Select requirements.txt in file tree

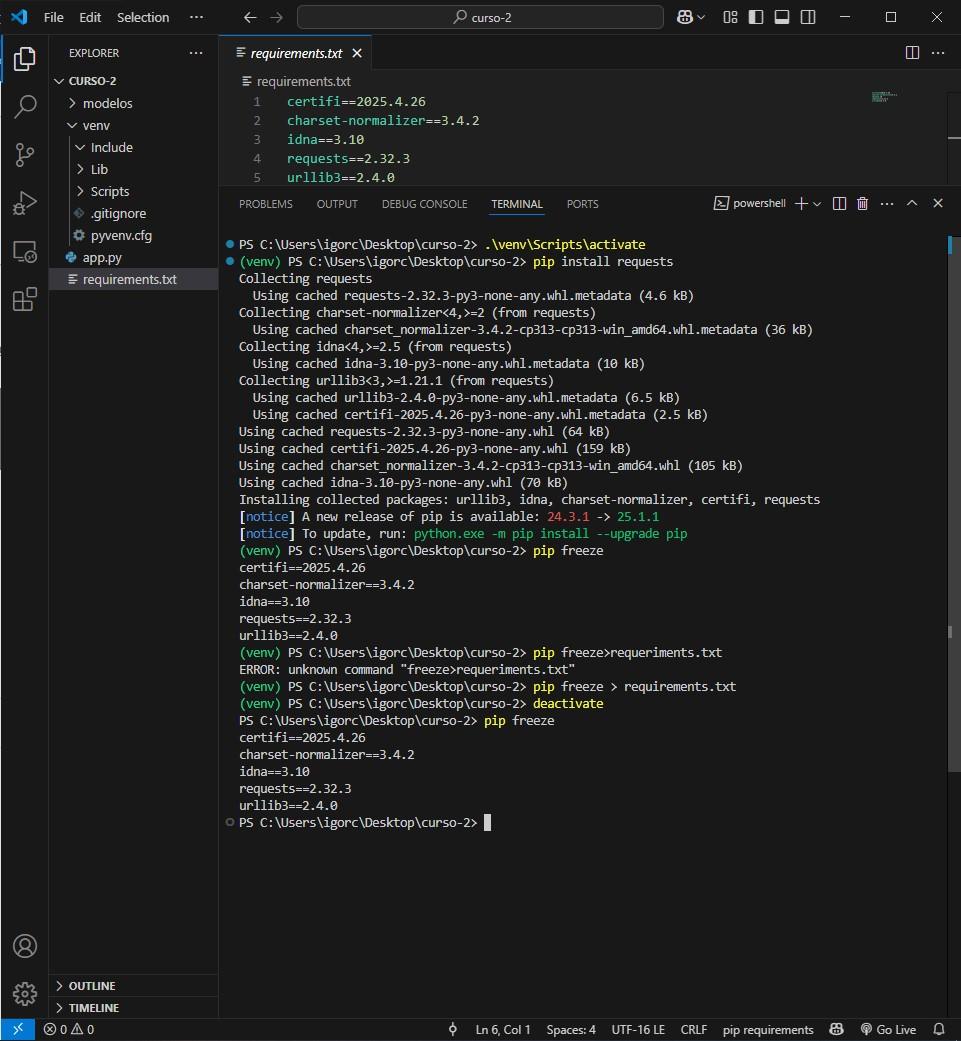pyautogui.click(x=134, y=280)
